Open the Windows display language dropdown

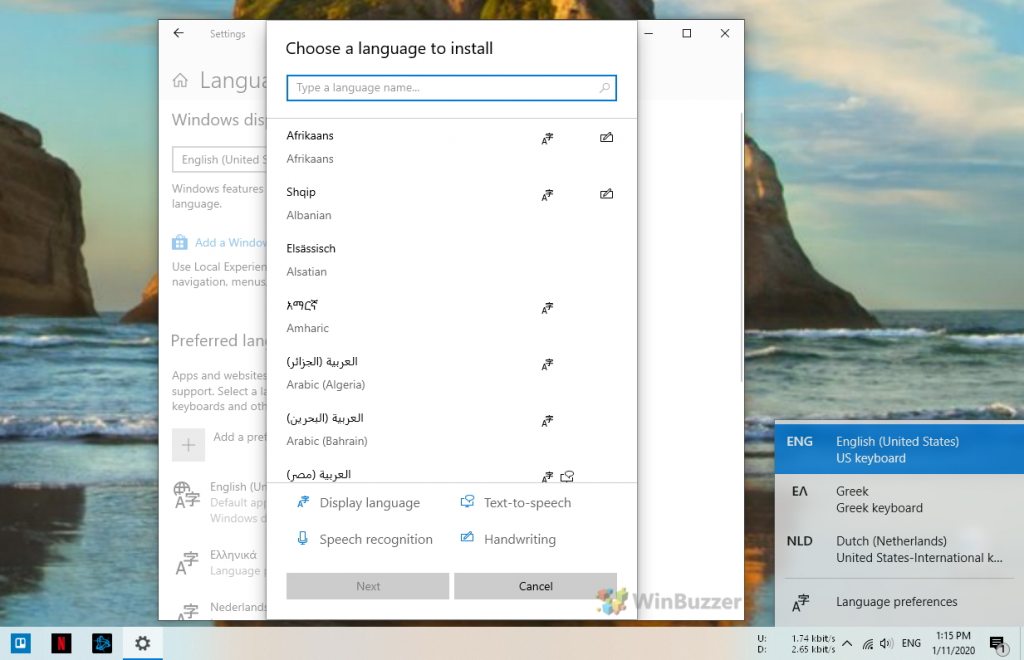coord(220,159)
